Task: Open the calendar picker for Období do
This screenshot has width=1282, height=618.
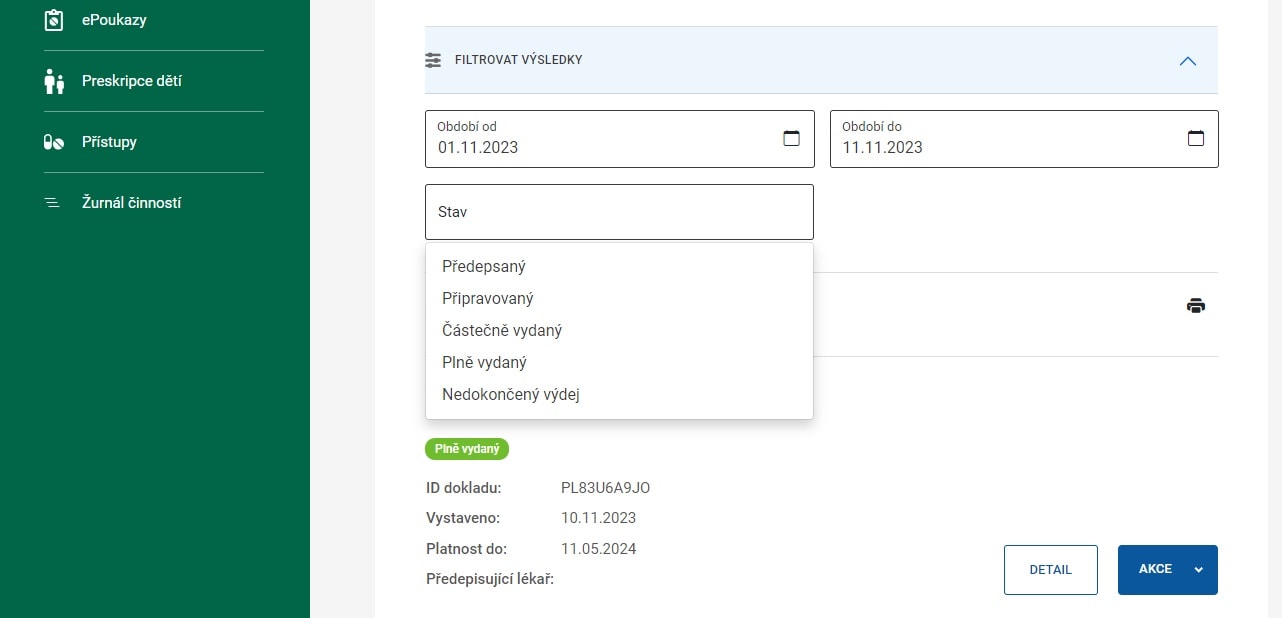Action: click(x=1195, y=139)
